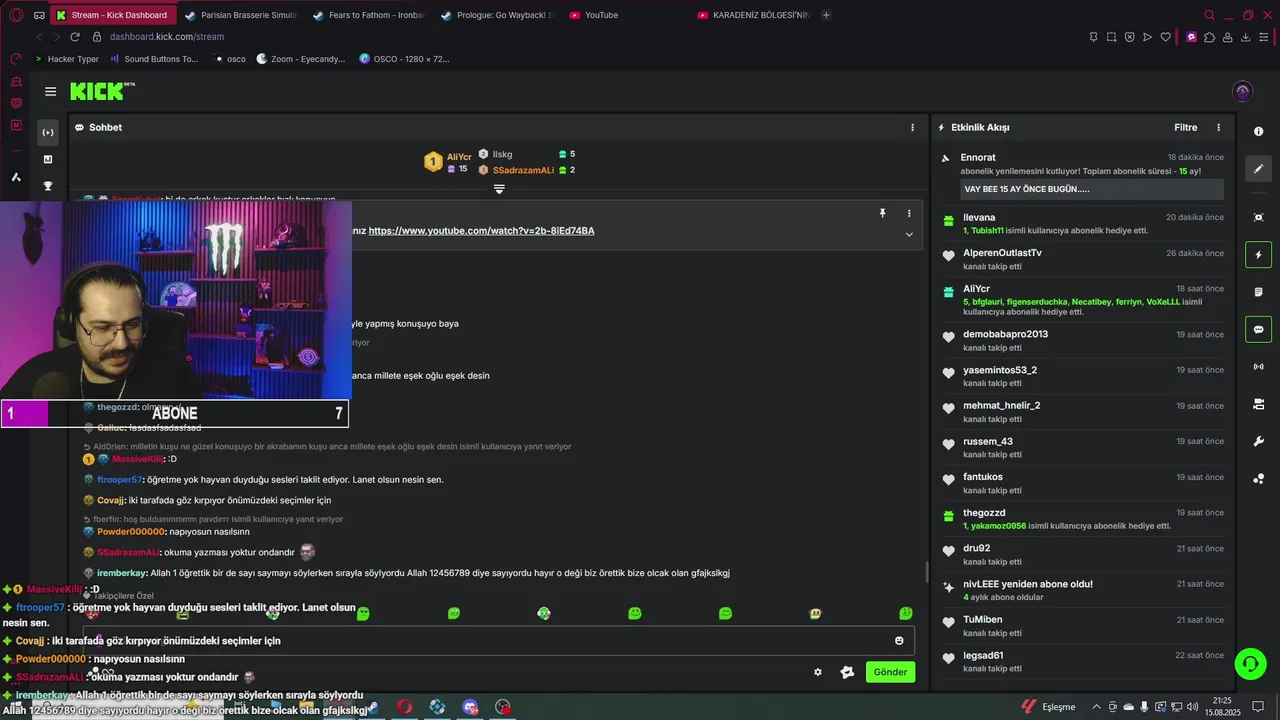The height and width of the screenshot is (720, 1280).
Task: Click the chat panel scrollbar
Action: point(925,573)
